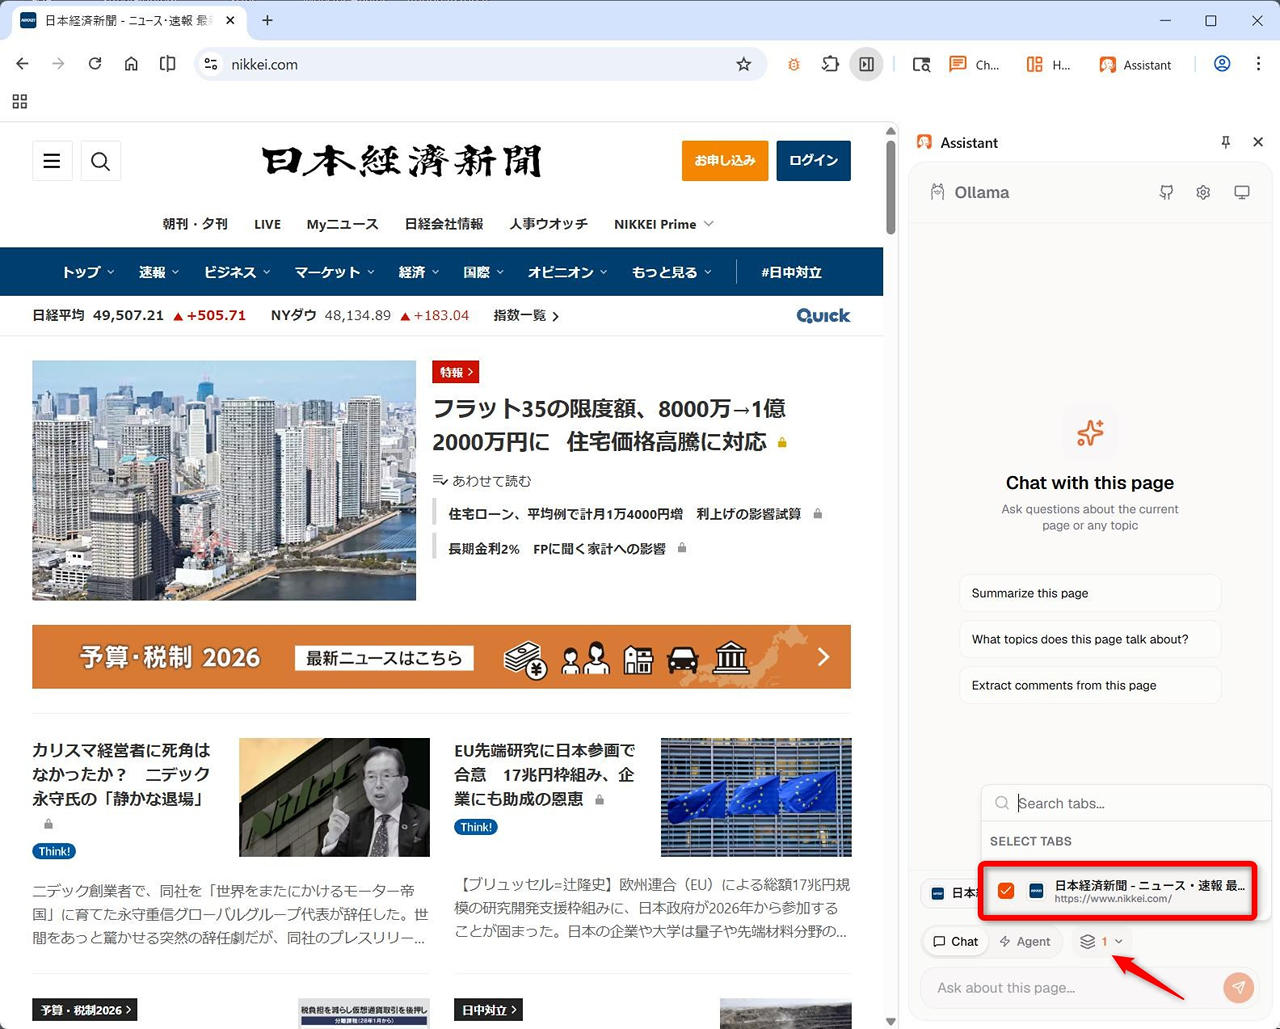Expand the NIKKEI Prime dropdown

pos(663,224)
